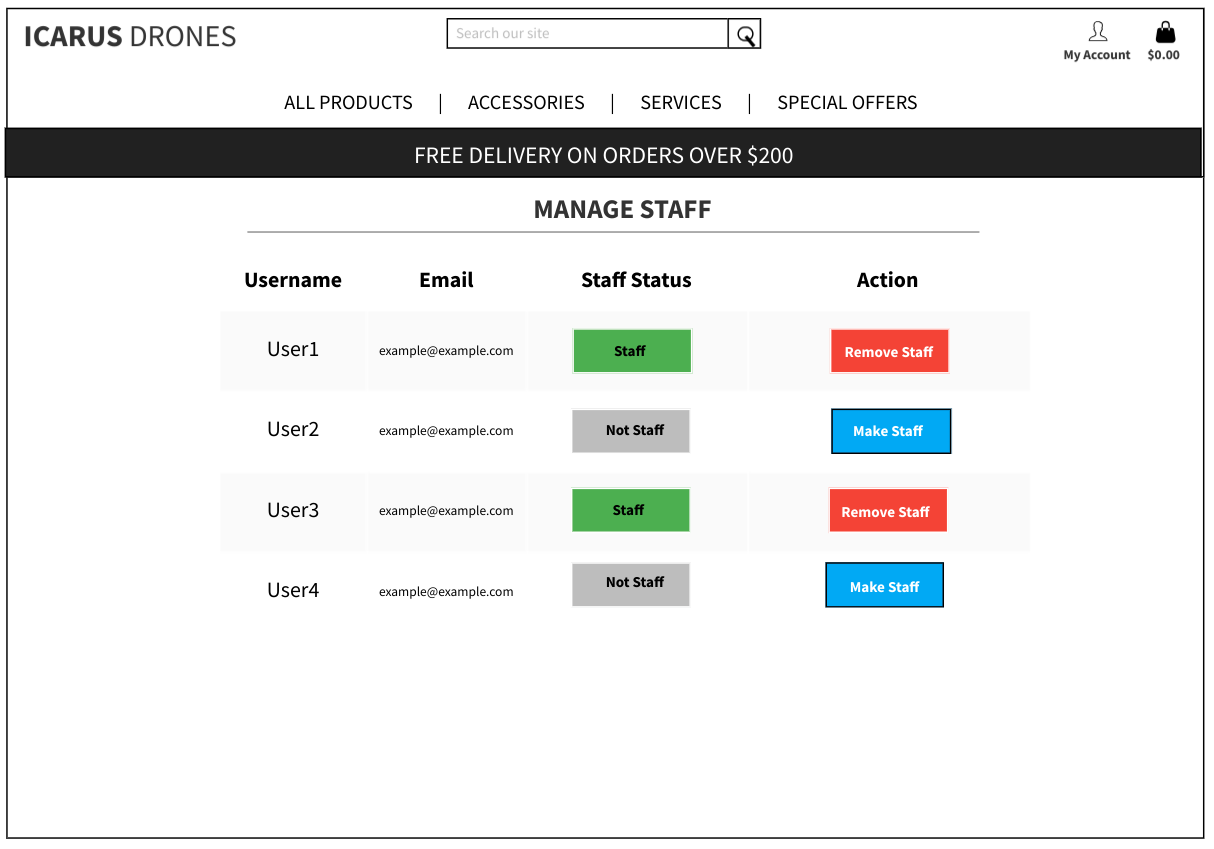The image size is (1214, 849).
Task: Click the Username column header
Action: (293, 280)
